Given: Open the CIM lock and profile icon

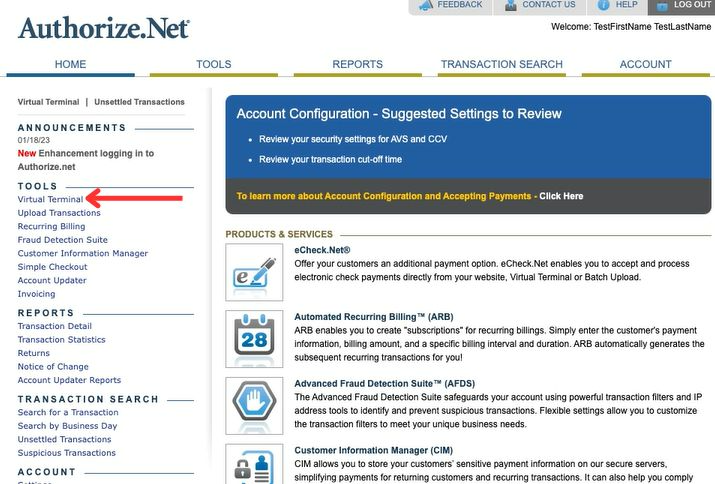Looking at the screenshot, I should coord(254,464).
